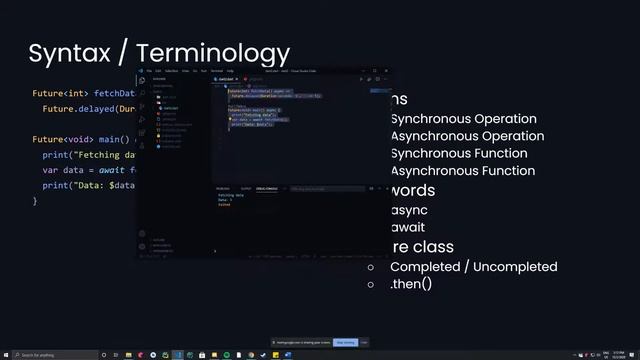Screen dimensions: 640x360
Task: Click the VS Code icon on the taskbar
Action: pos(178,355)
